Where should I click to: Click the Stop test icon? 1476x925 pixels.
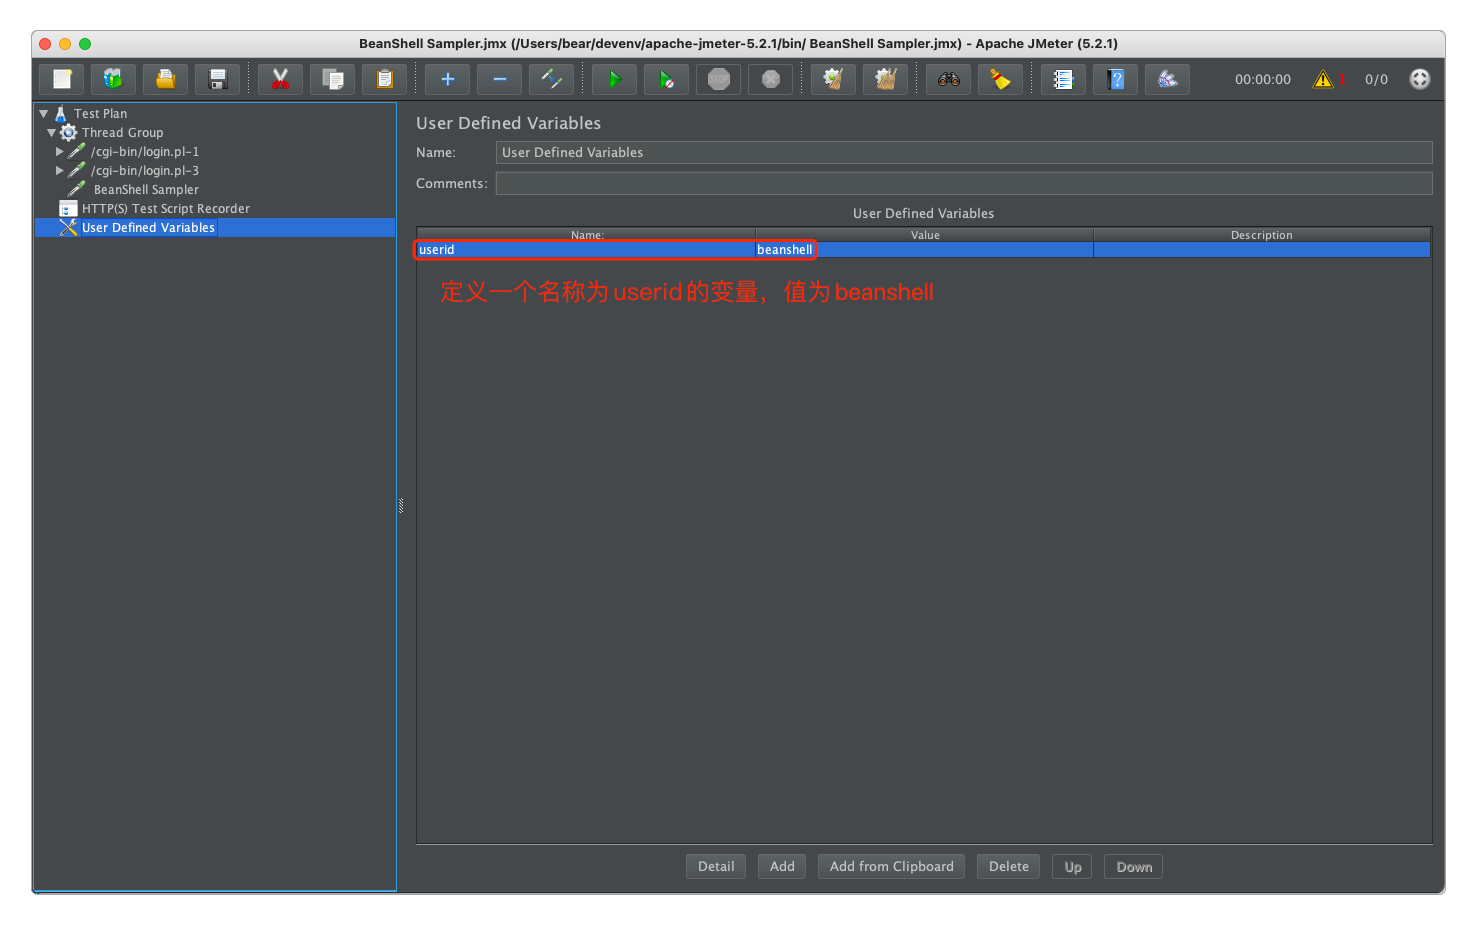click(719, 79)
